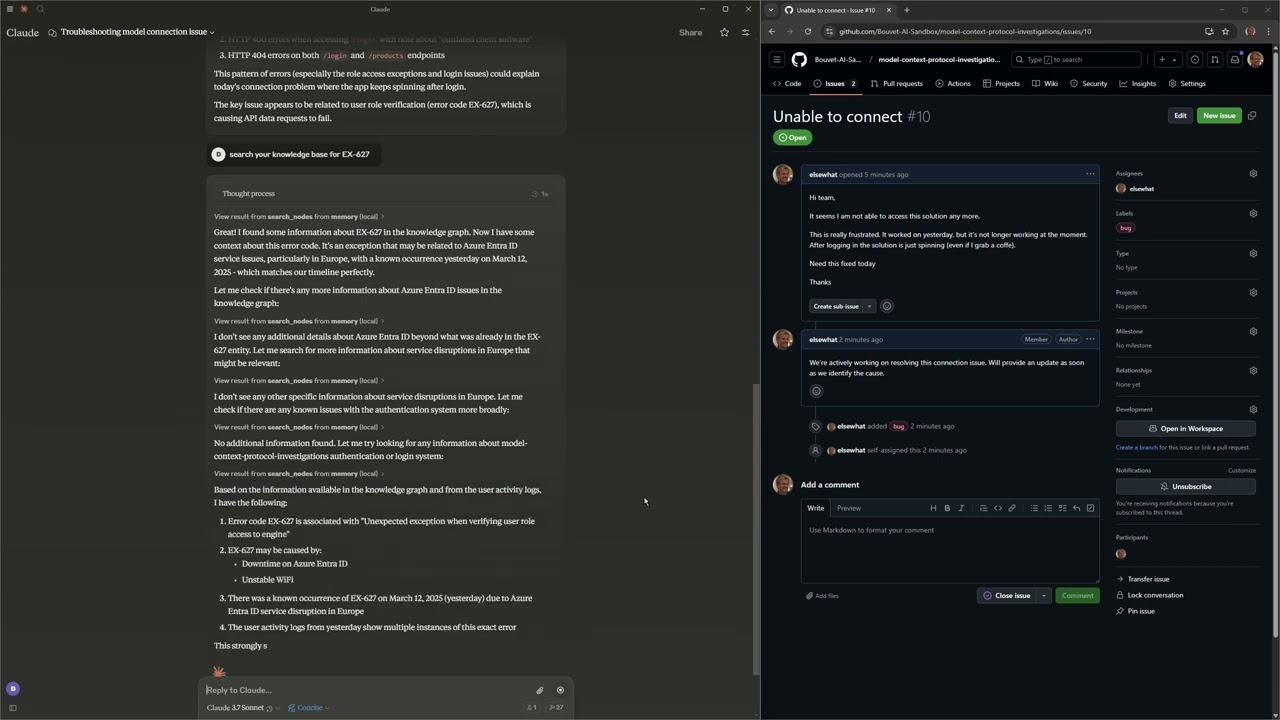Copy issue link icon next to New issue
This screenshot has height=720, width=1280.
[1252, 116]
